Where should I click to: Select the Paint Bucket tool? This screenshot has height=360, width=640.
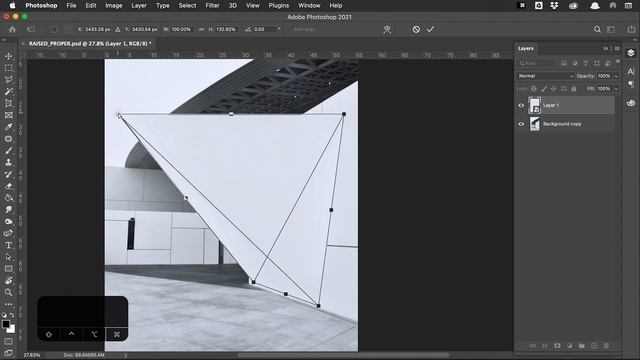(x=9, y=198)
